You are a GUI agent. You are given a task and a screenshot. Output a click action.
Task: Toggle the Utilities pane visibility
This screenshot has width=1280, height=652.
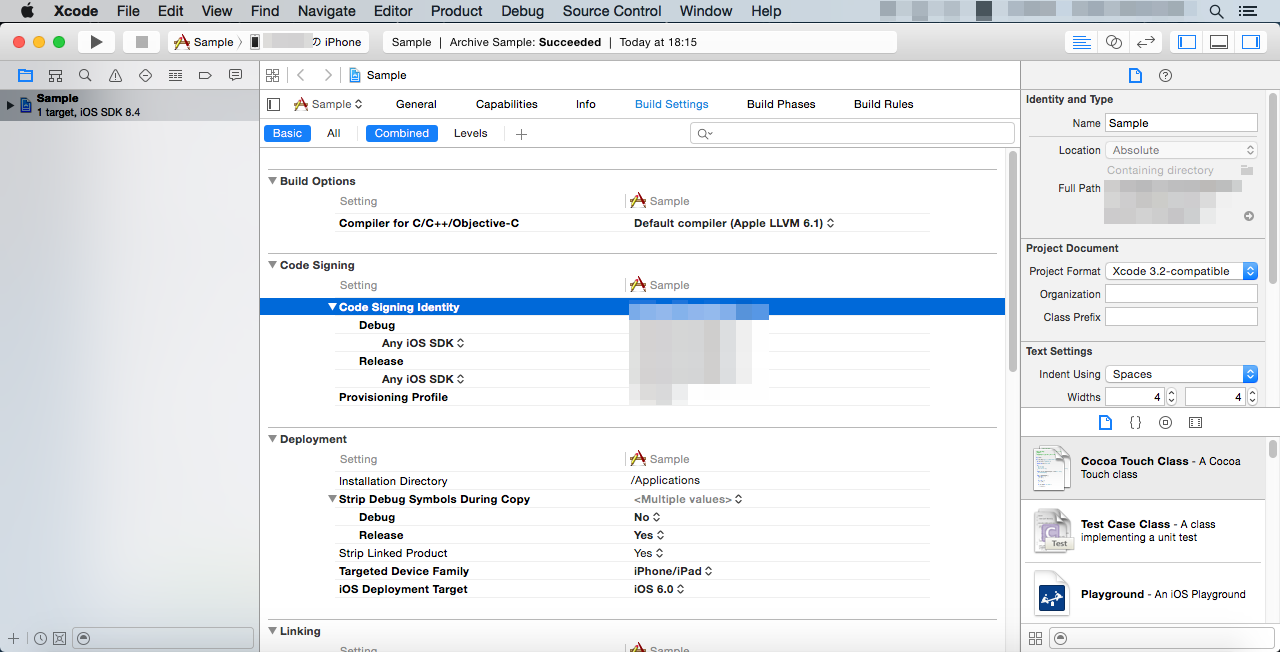(x=1251, y=42)
